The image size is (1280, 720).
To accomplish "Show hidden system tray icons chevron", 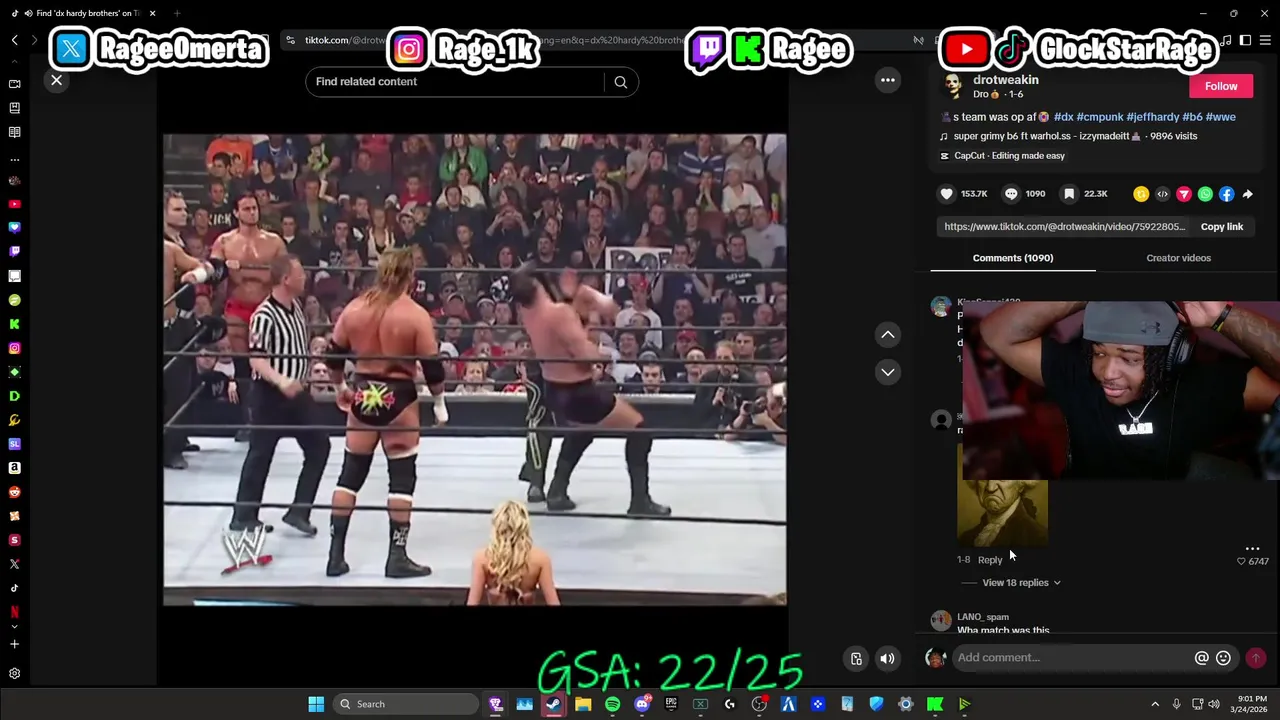I will click(1154, 704).
